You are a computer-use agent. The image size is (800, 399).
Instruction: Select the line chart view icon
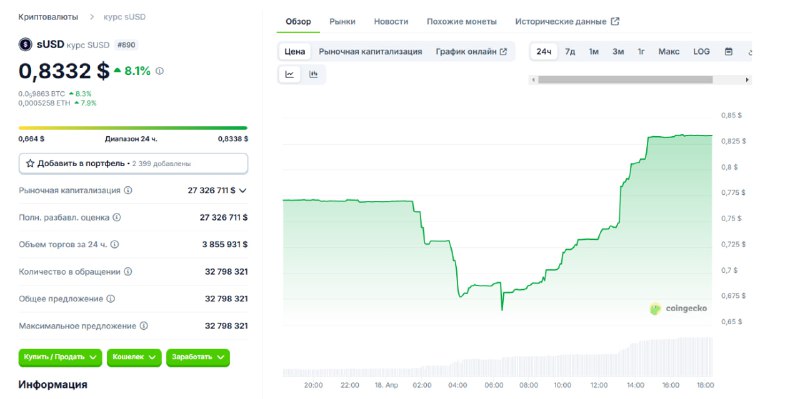(x=290, y=74)
